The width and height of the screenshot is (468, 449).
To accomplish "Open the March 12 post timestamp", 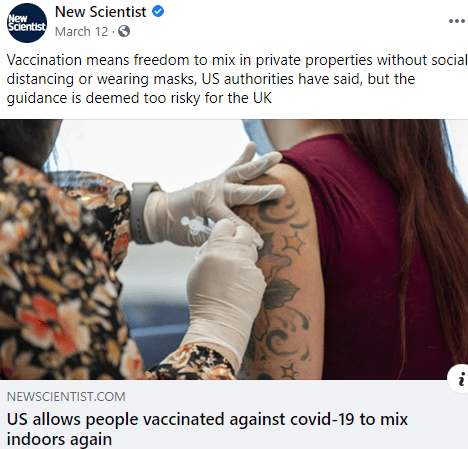I will pos(82,32).
